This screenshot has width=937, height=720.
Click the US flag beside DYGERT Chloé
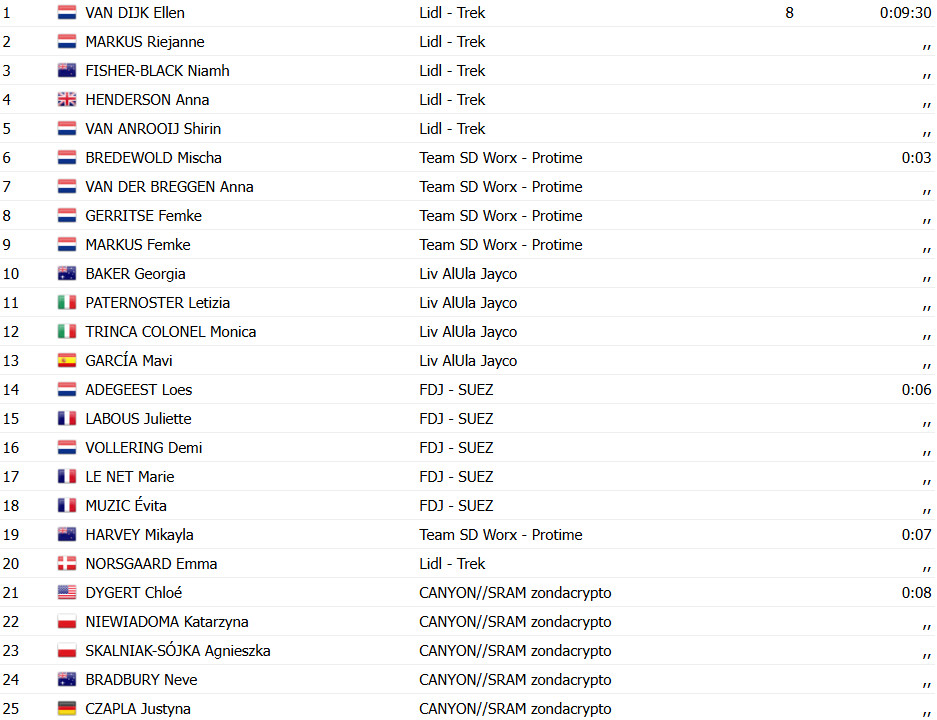(67, 592)
